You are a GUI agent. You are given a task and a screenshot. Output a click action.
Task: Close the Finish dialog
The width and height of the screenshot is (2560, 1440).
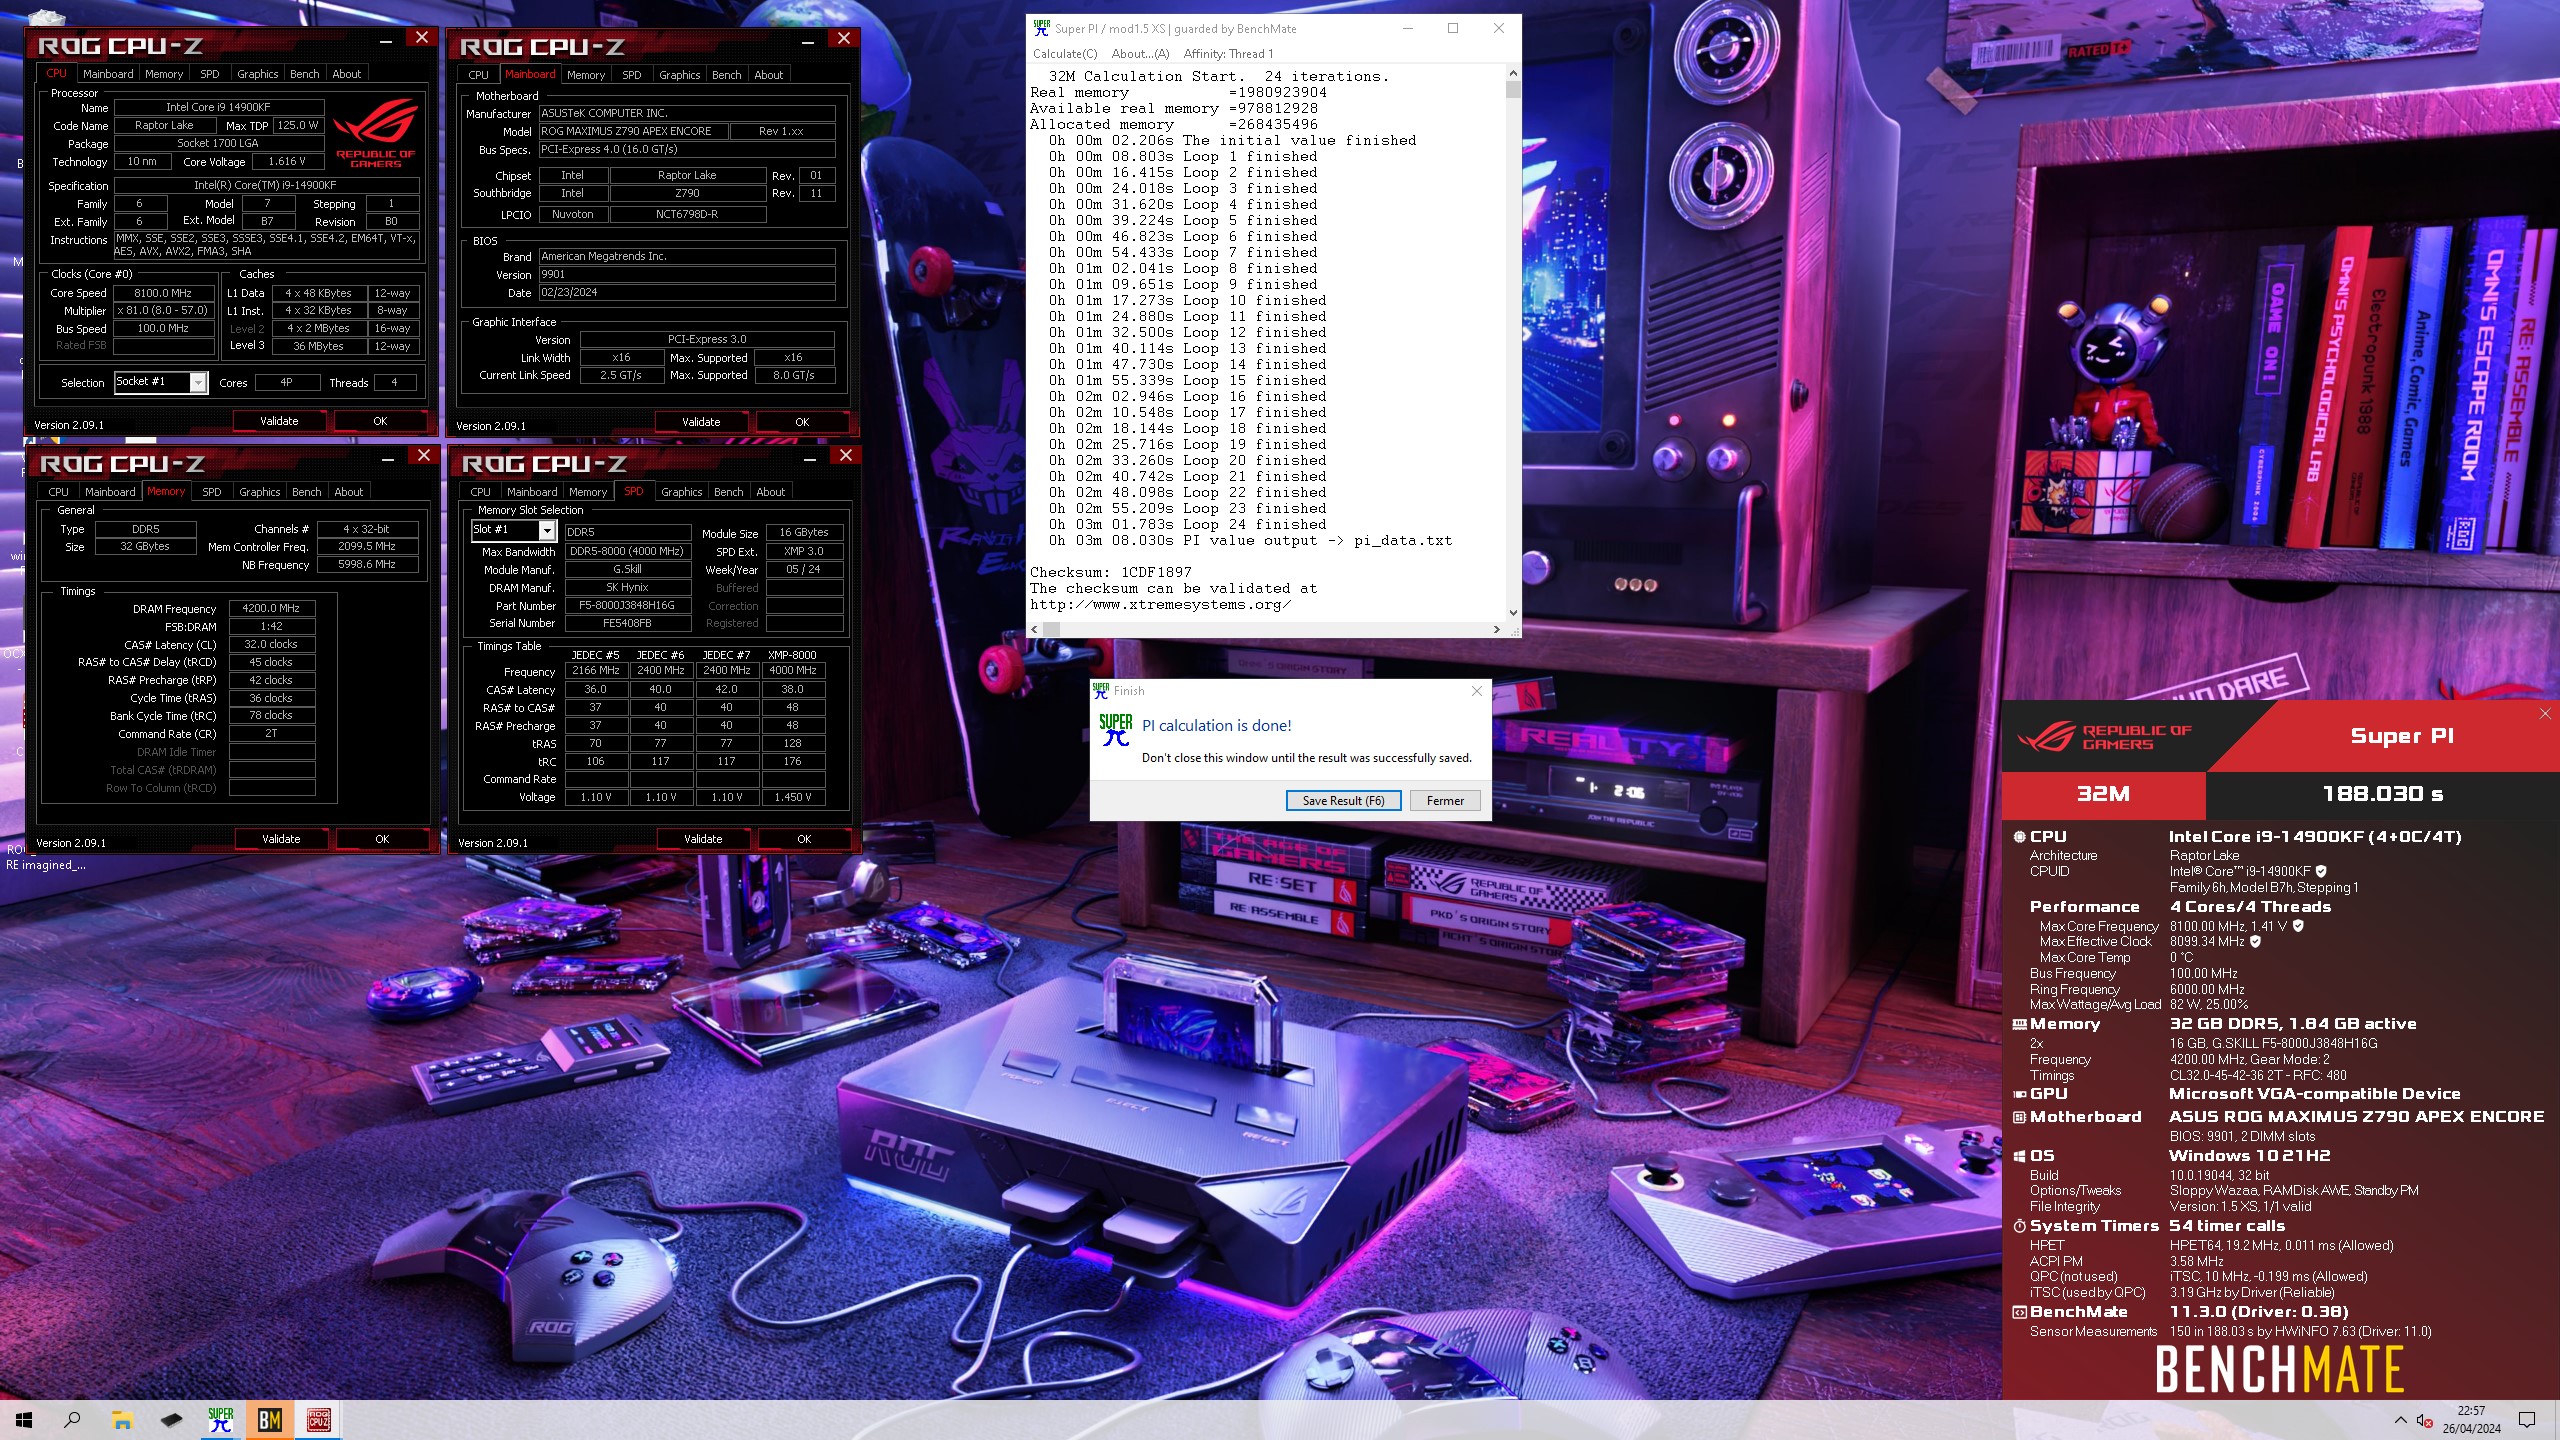click(1477, 690)
